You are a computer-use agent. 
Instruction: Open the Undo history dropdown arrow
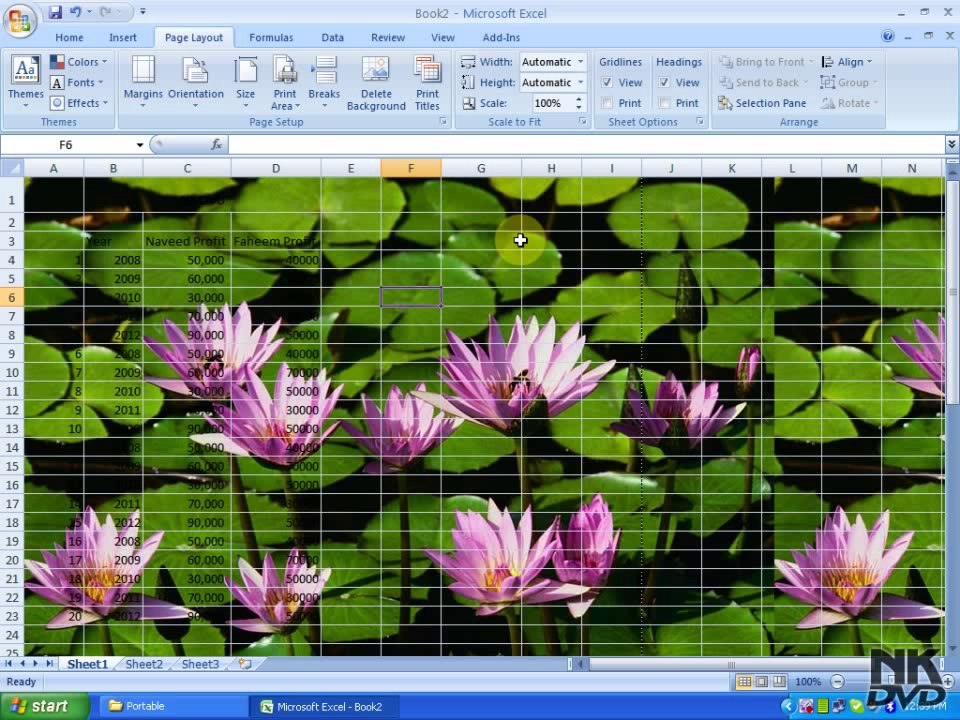[89, 12]
